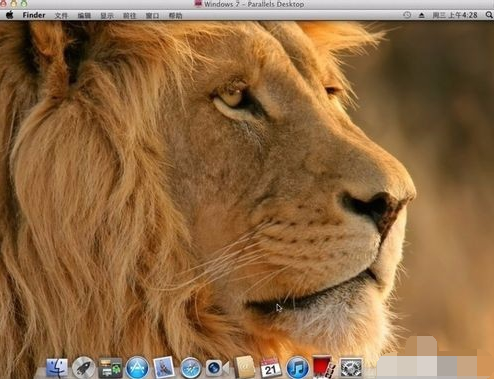This screenshot has height=379, width=494.
Task: Click the Time Machine menu bar icon
Action: [x=407, y=15]
